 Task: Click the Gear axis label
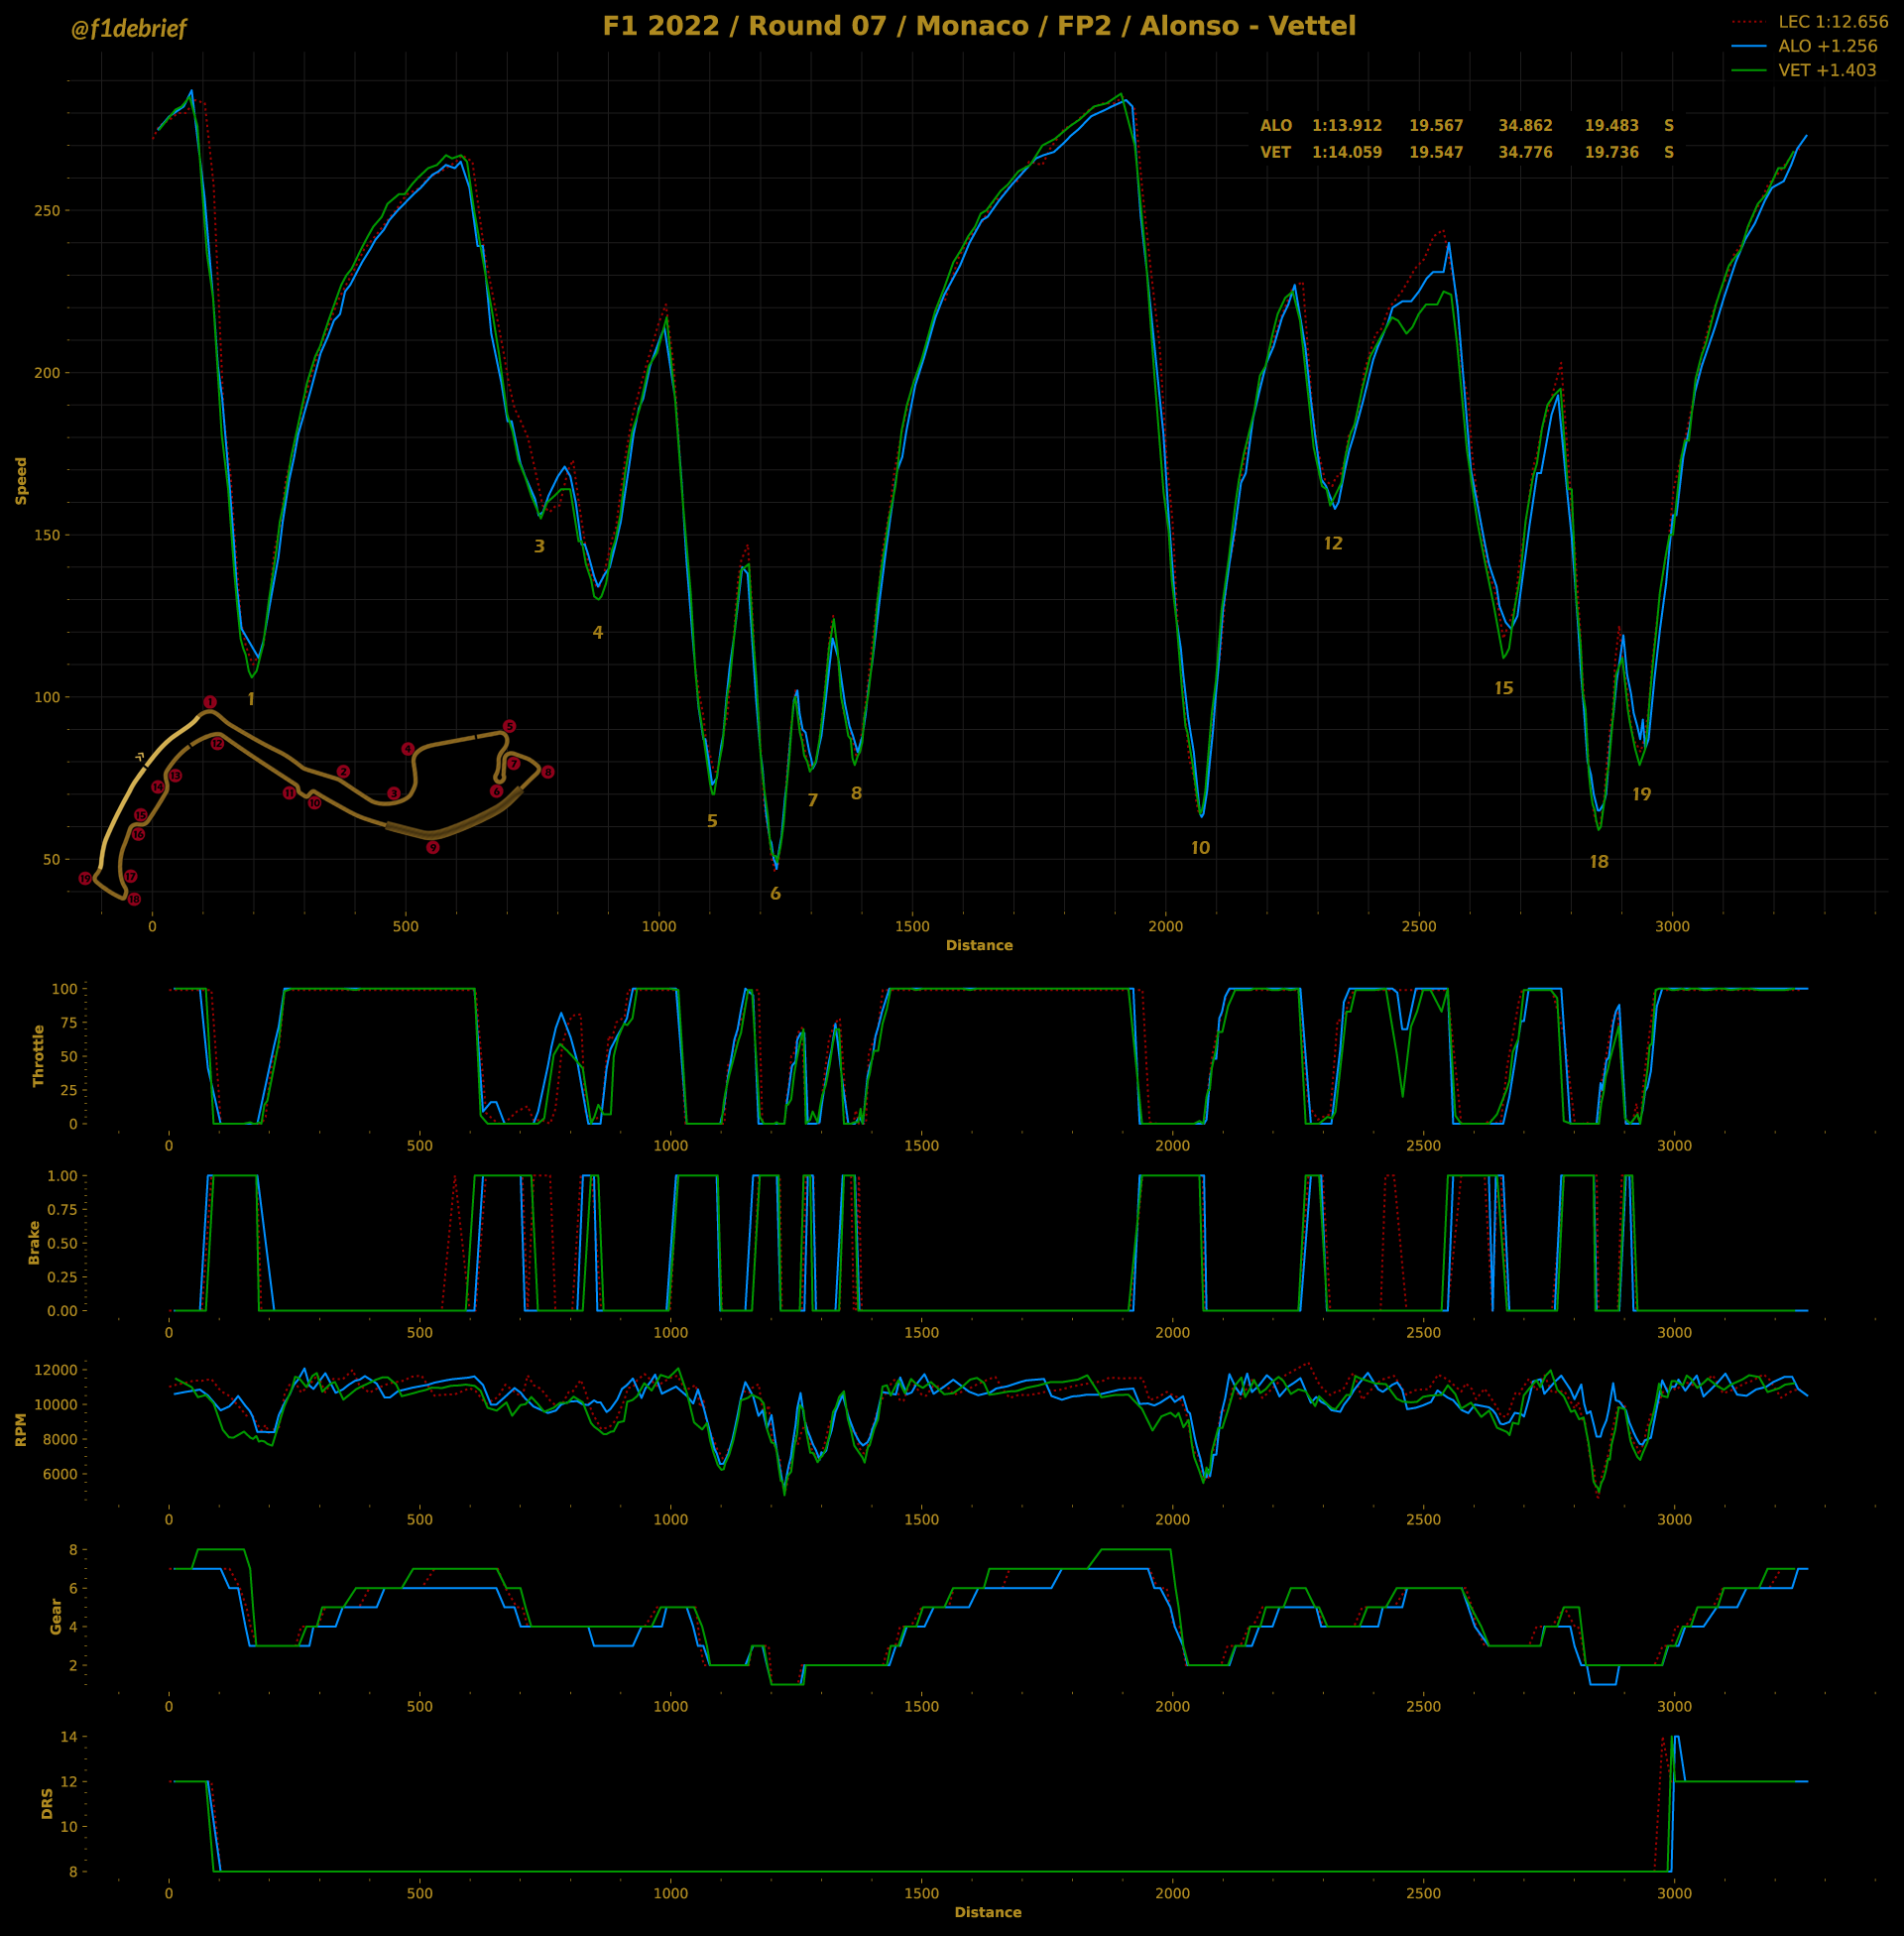pyautogui.click(x=56, y=1617)
